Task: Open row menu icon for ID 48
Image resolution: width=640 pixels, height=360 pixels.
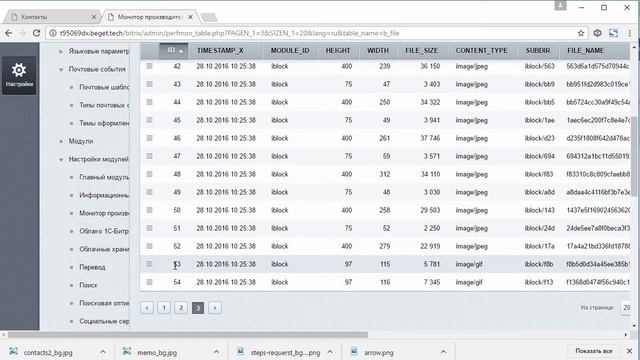Action: point(149,174)
